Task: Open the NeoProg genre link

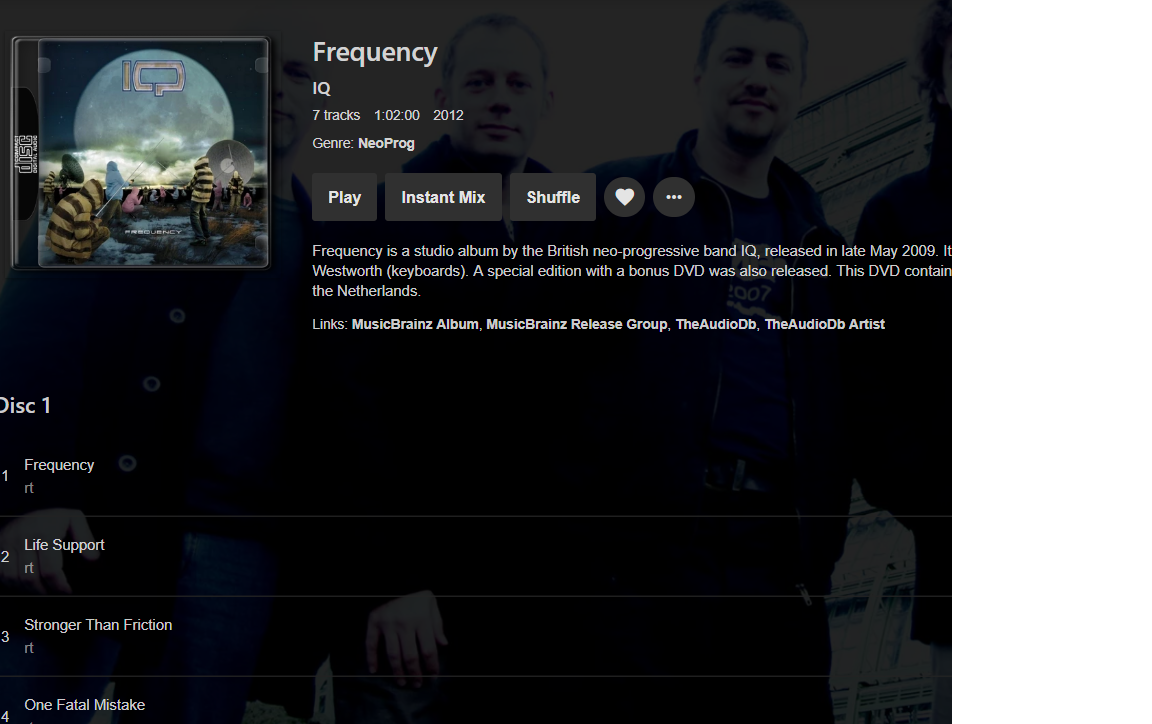Action: tap(386, 143)
